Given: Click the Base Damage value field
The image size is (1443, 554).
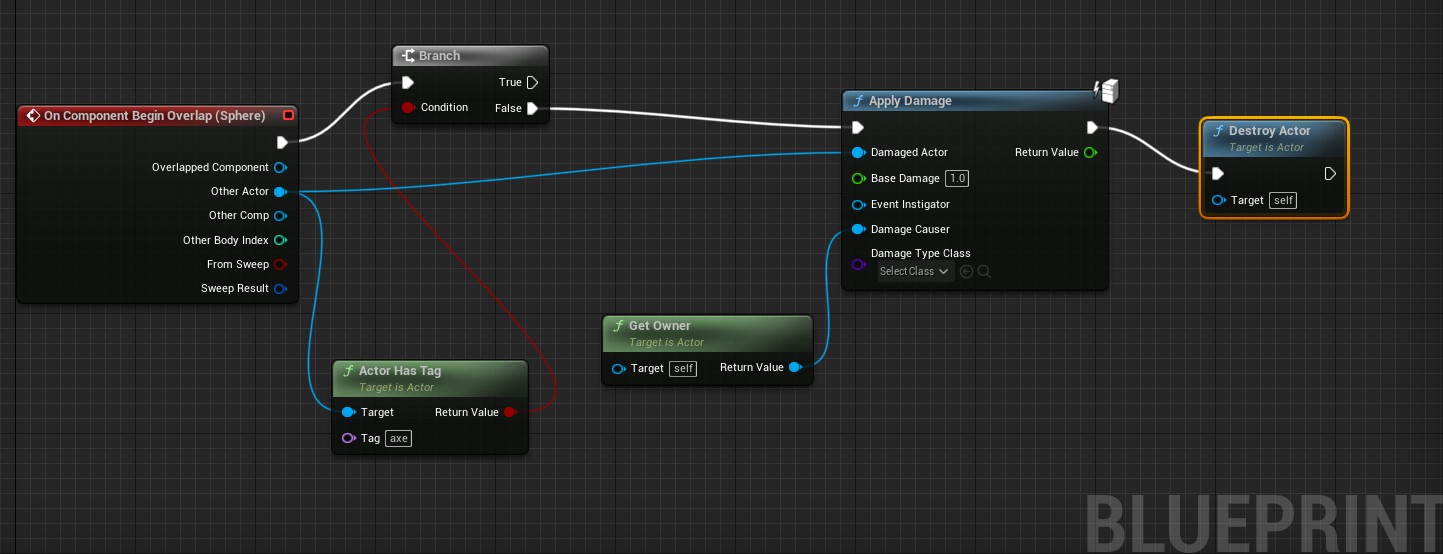Looking at the screenshot, I should coord(957,179).
